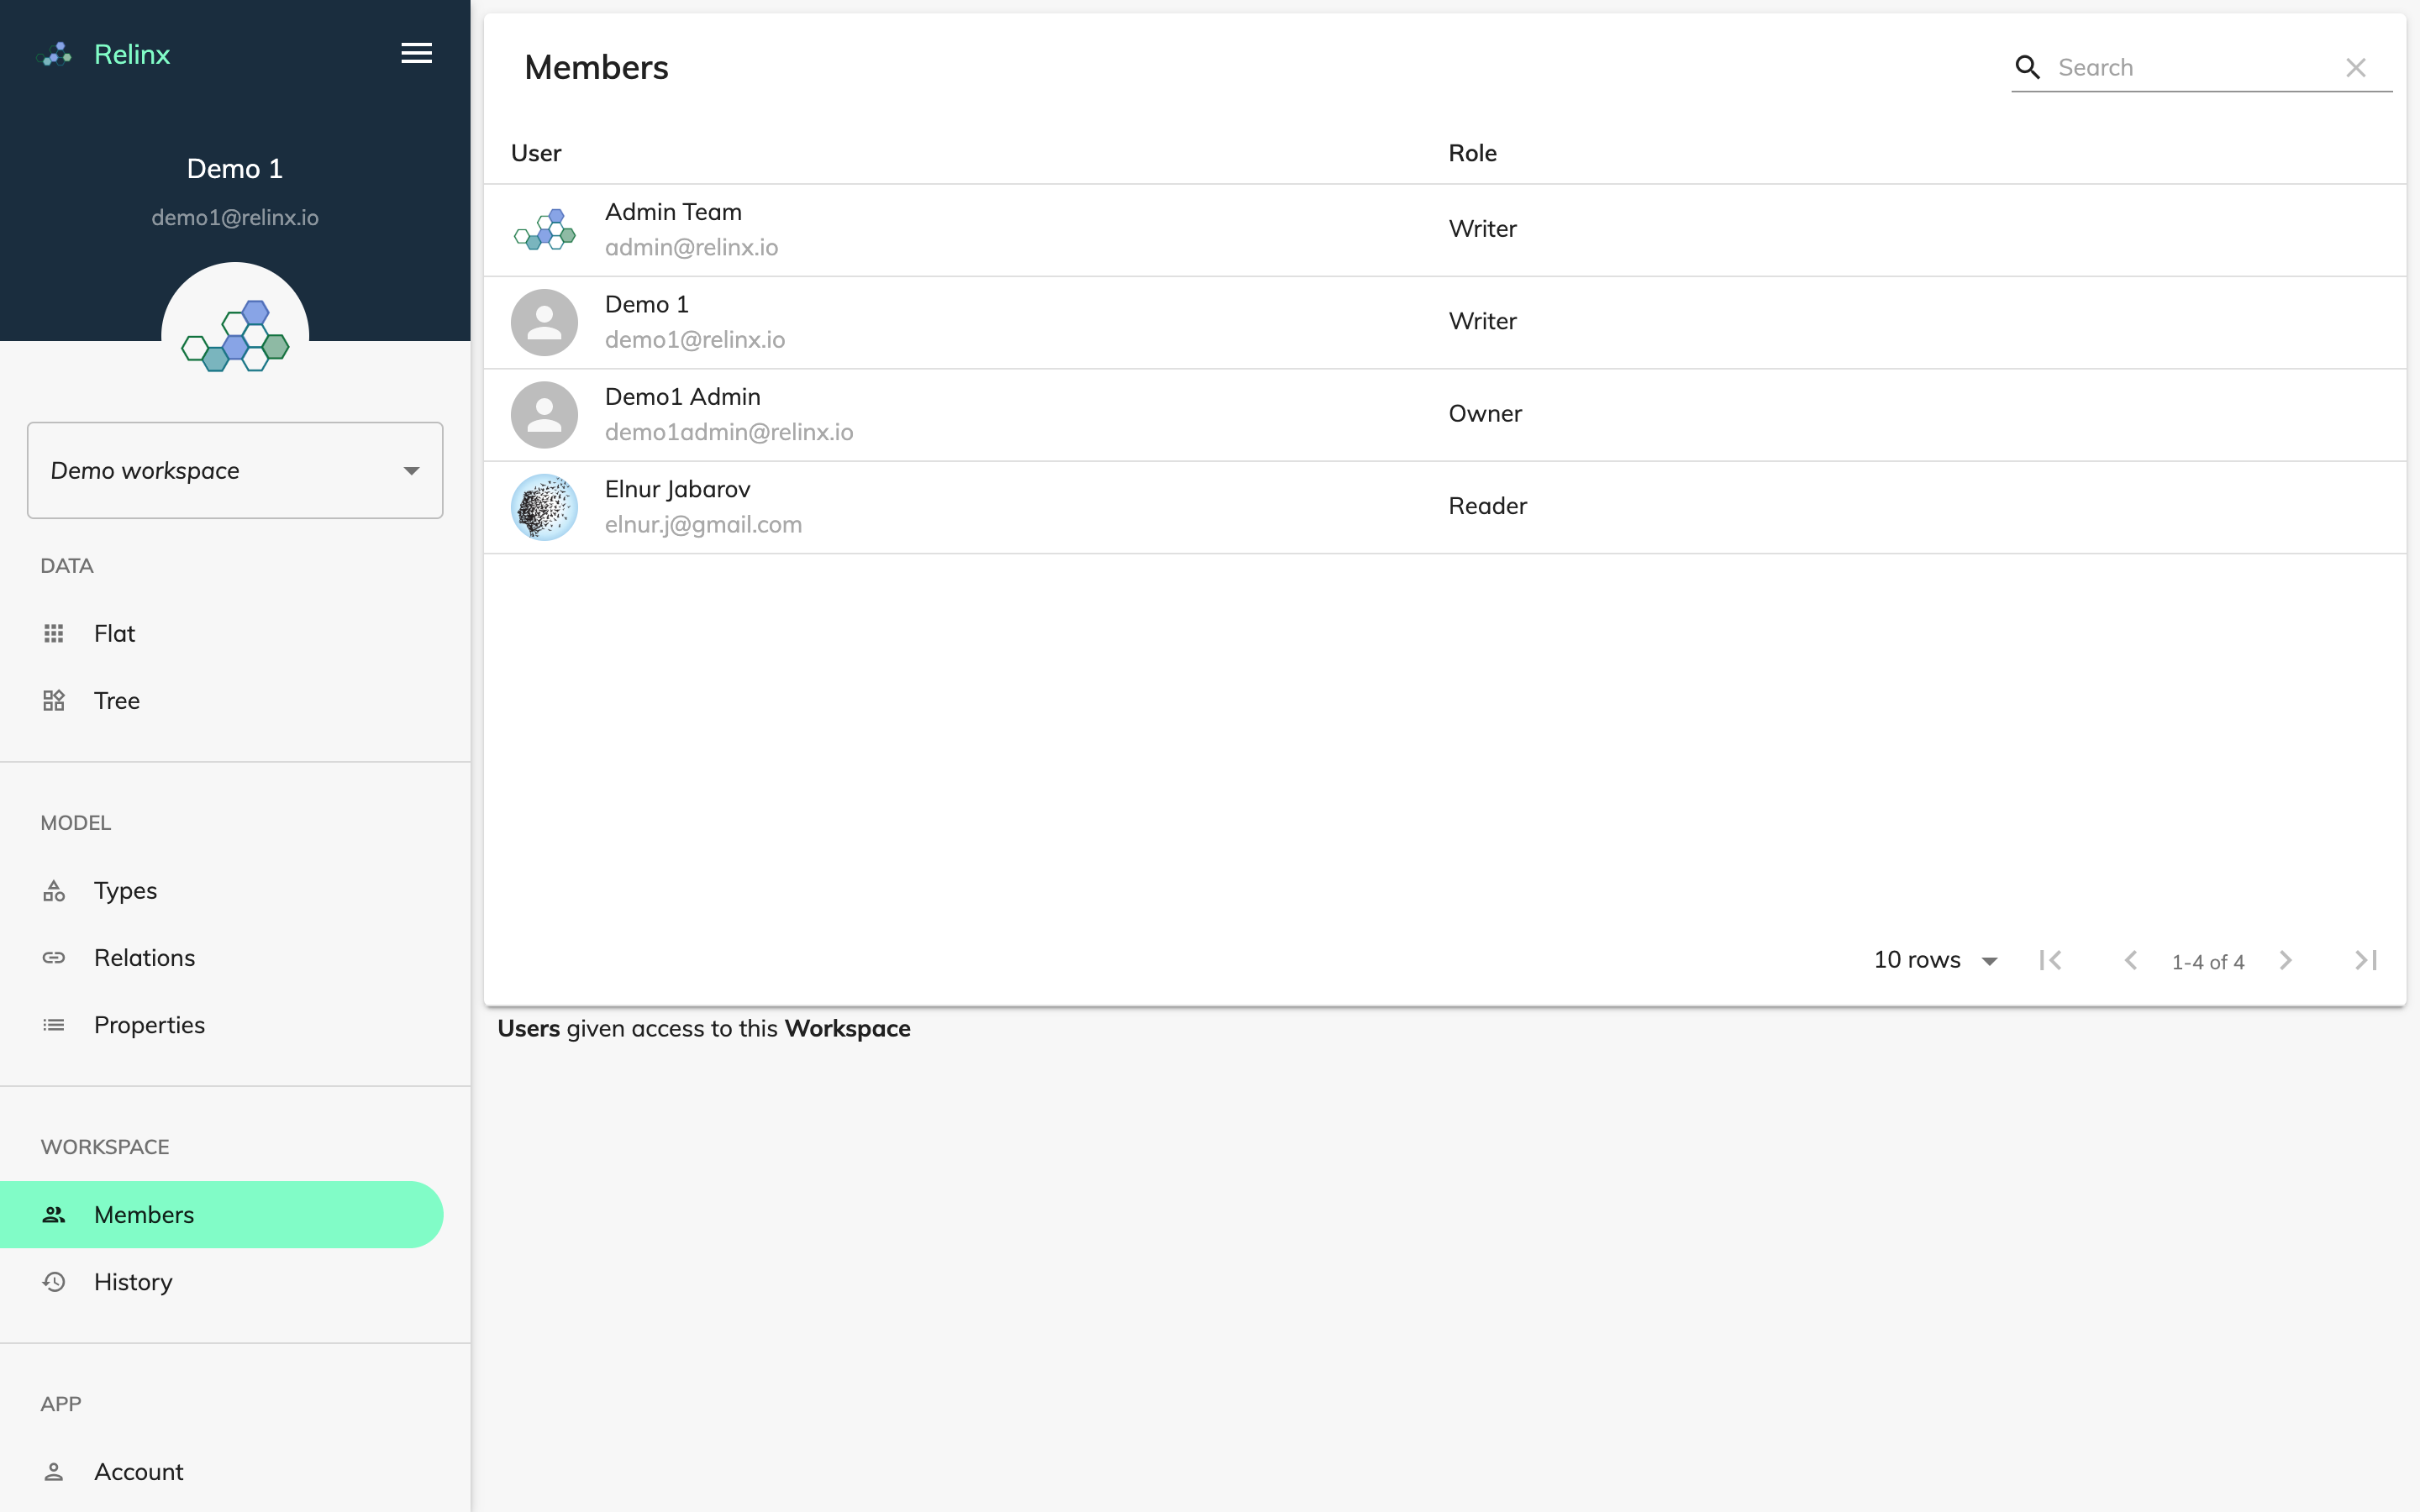Click the Account person icon
The width and height of the screenshot is (2420, 1512).
tap(54, 1471)
